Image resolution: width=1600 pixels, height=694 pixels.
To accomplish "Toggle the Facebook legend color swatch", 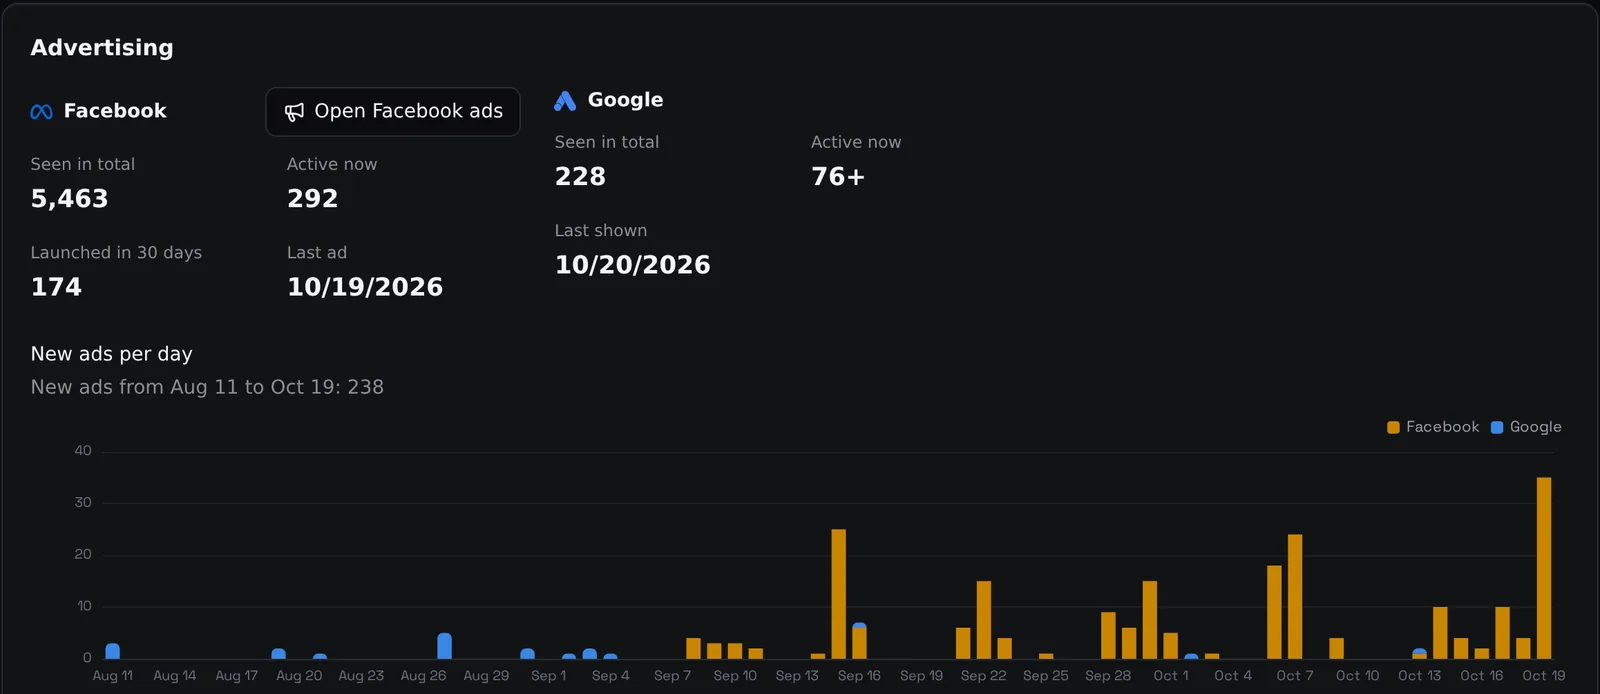I will (x=1393, y=428).
